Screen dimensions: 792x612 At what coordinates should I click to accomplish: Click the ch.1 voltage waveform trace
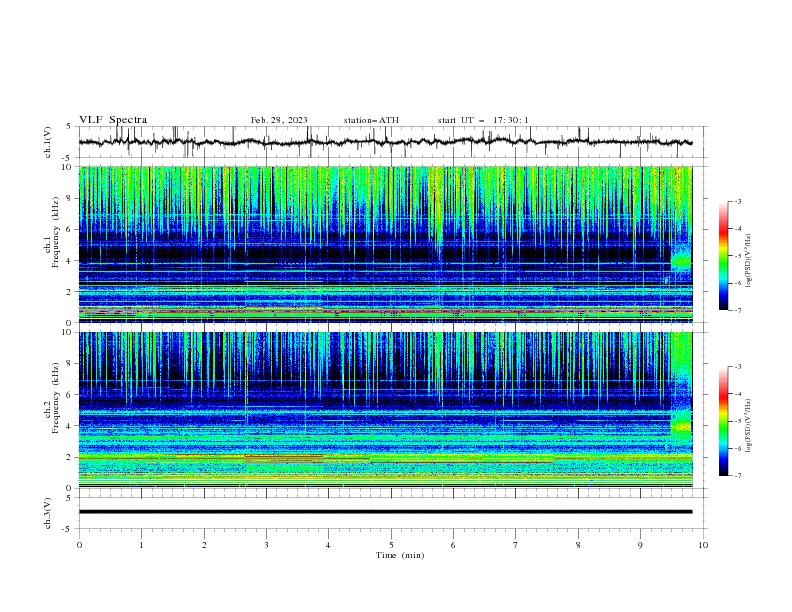[x=385, y=142]
